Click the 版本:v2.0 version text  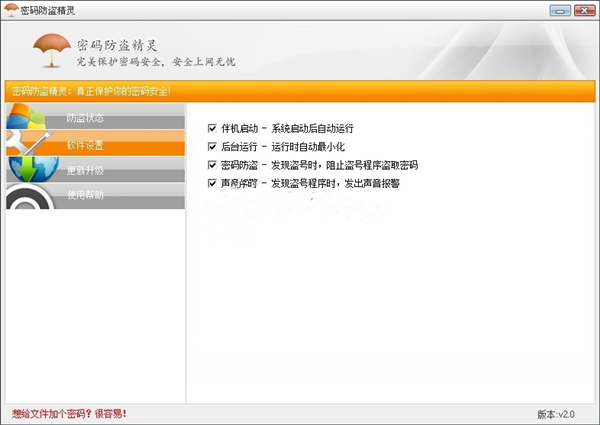[x=556, y=414]
